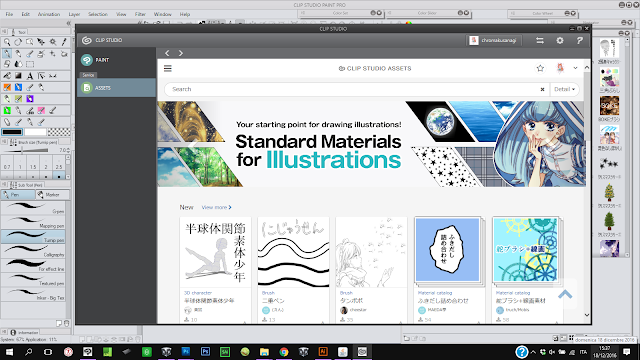Select the Textured pen sub tool
The image size is (640, 360).
(x=33, y=280)
